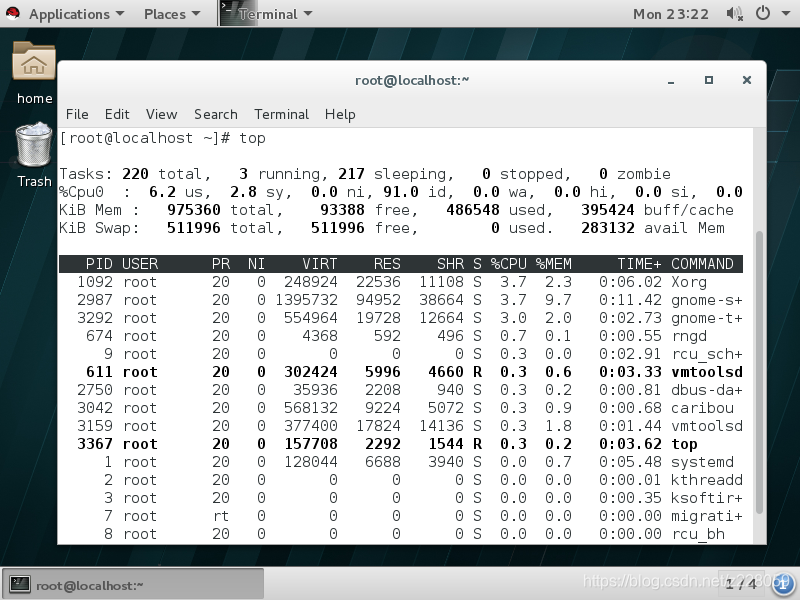The image size is (800, 600).
Task: Click the %Cpu0 usage line
Action: point(401,192)
